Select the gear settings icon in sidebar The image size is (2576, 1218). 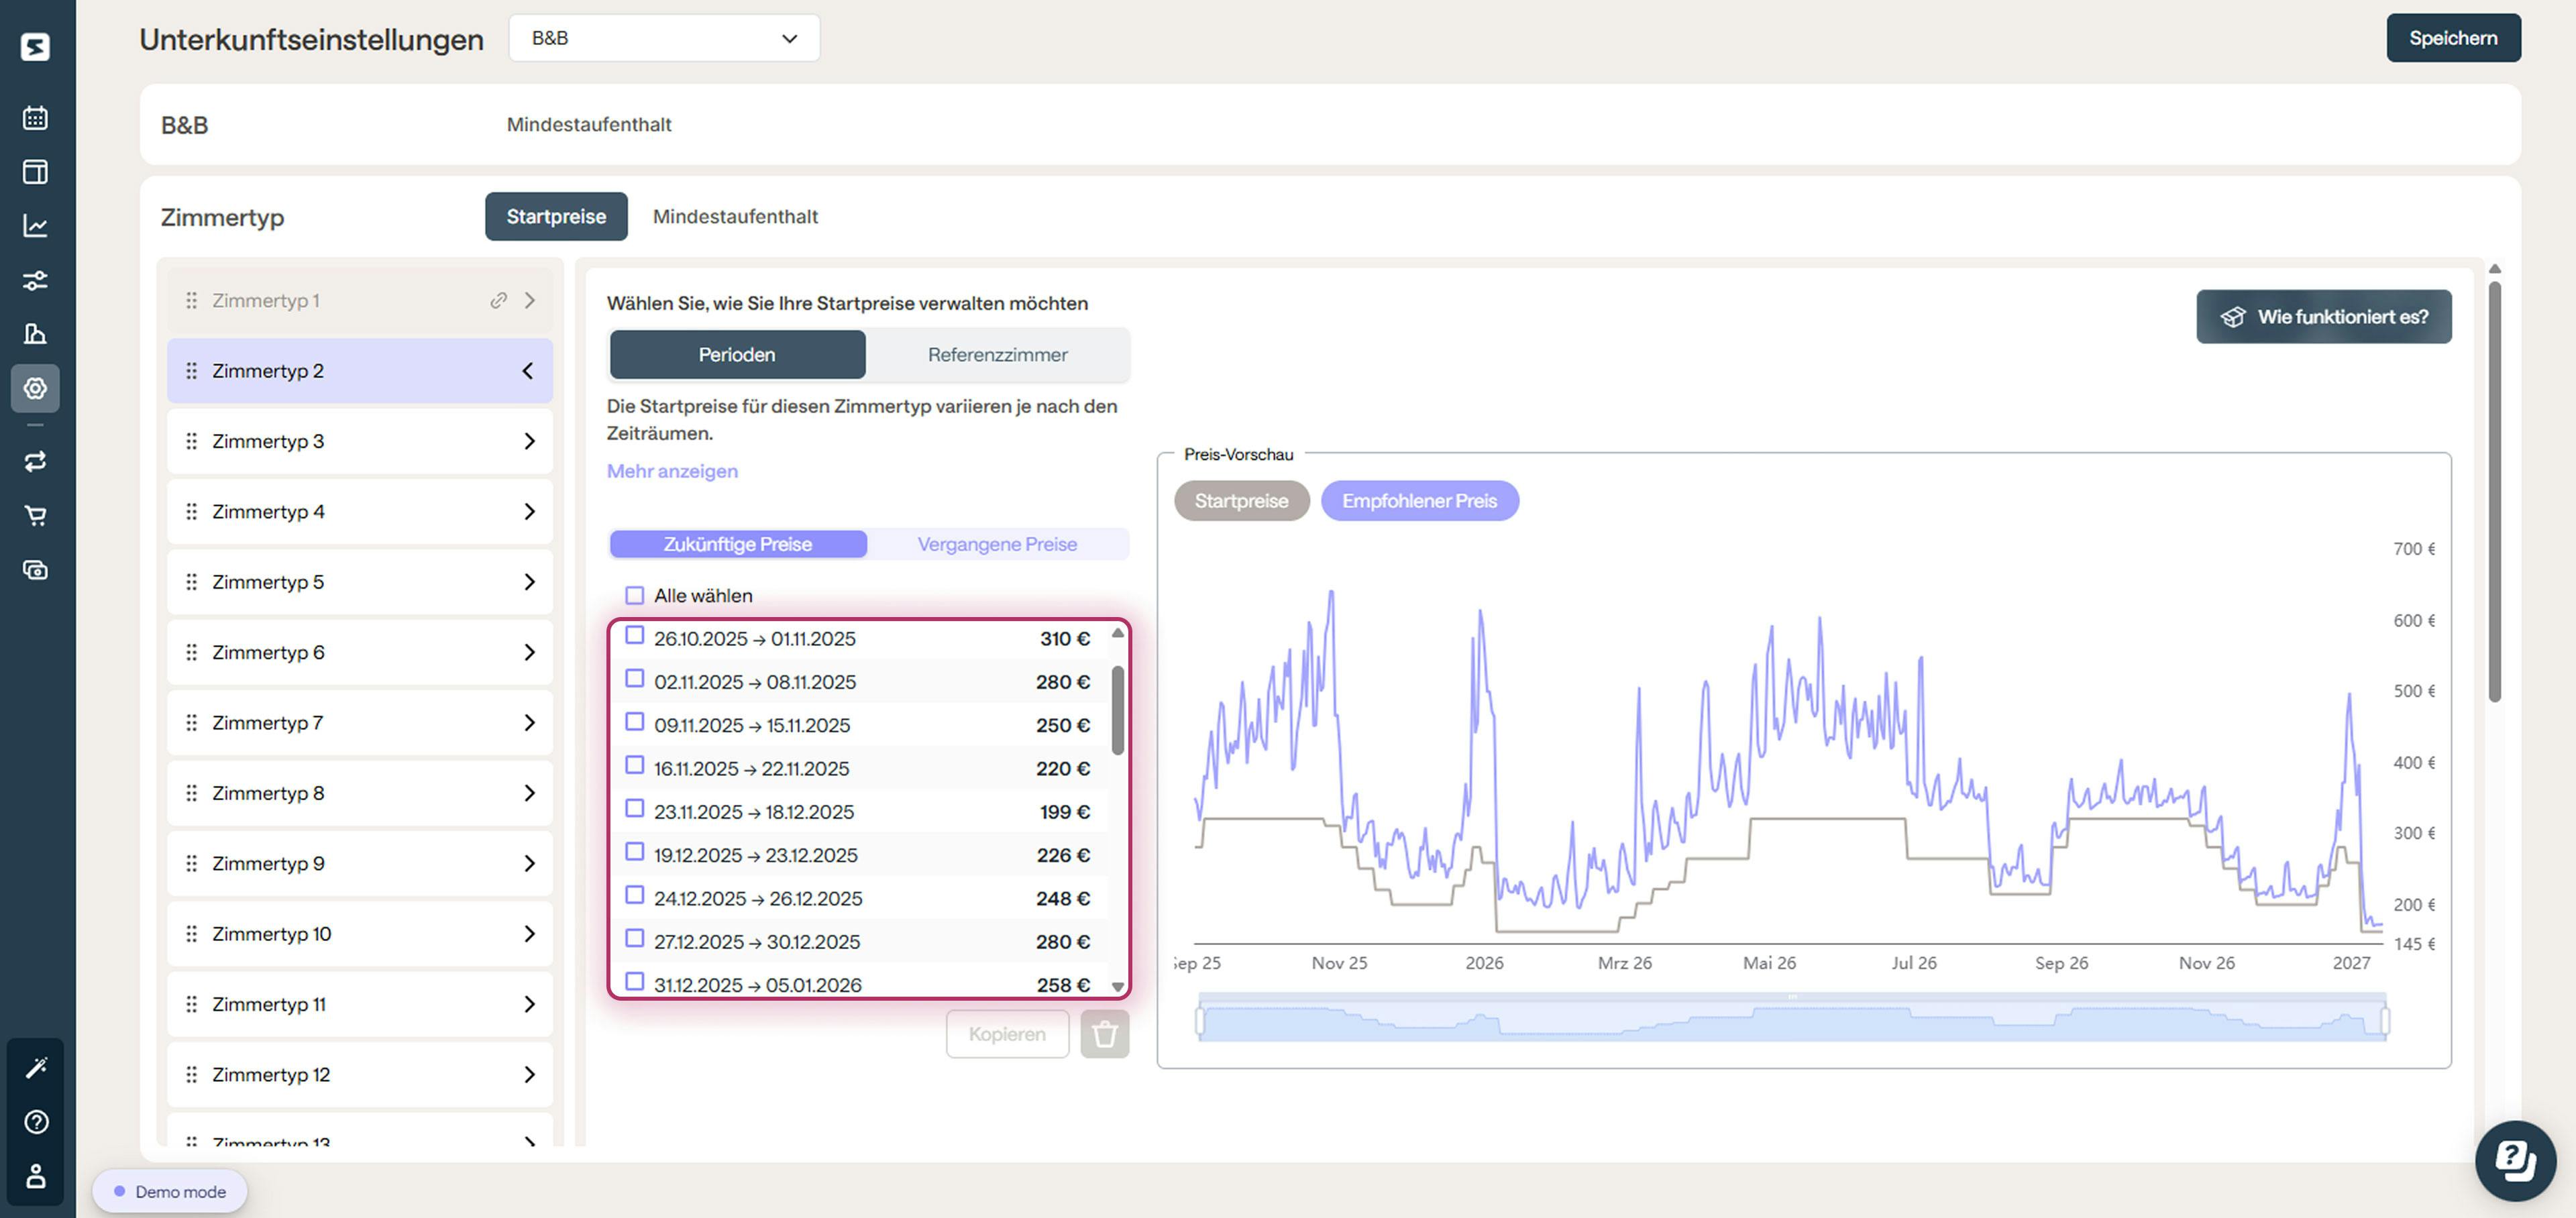pyautogui.click(x=35, y=388)
